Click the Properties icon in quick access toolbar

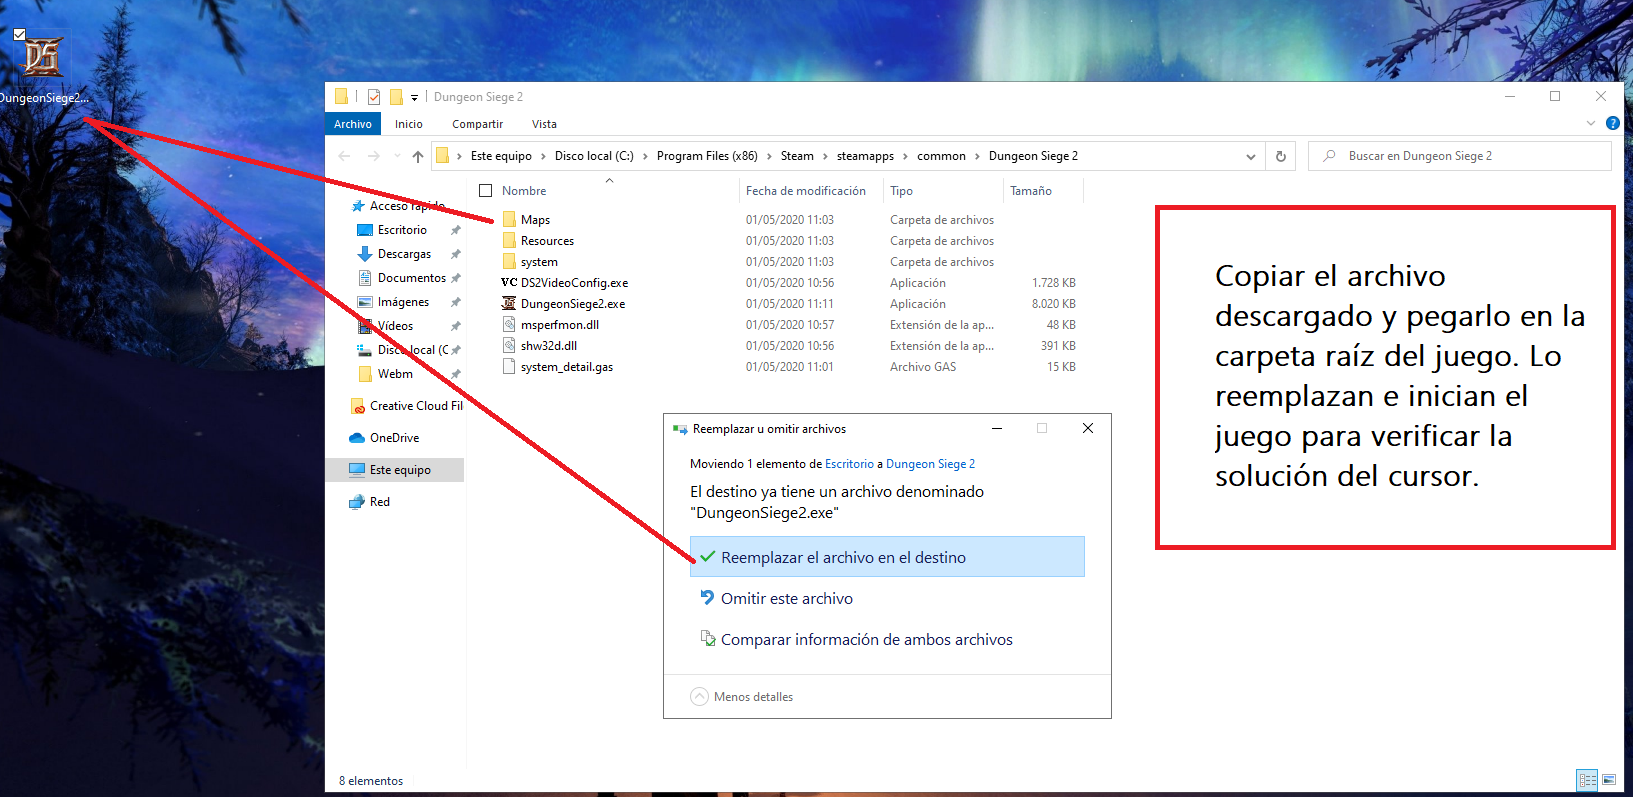pos(374,97)
